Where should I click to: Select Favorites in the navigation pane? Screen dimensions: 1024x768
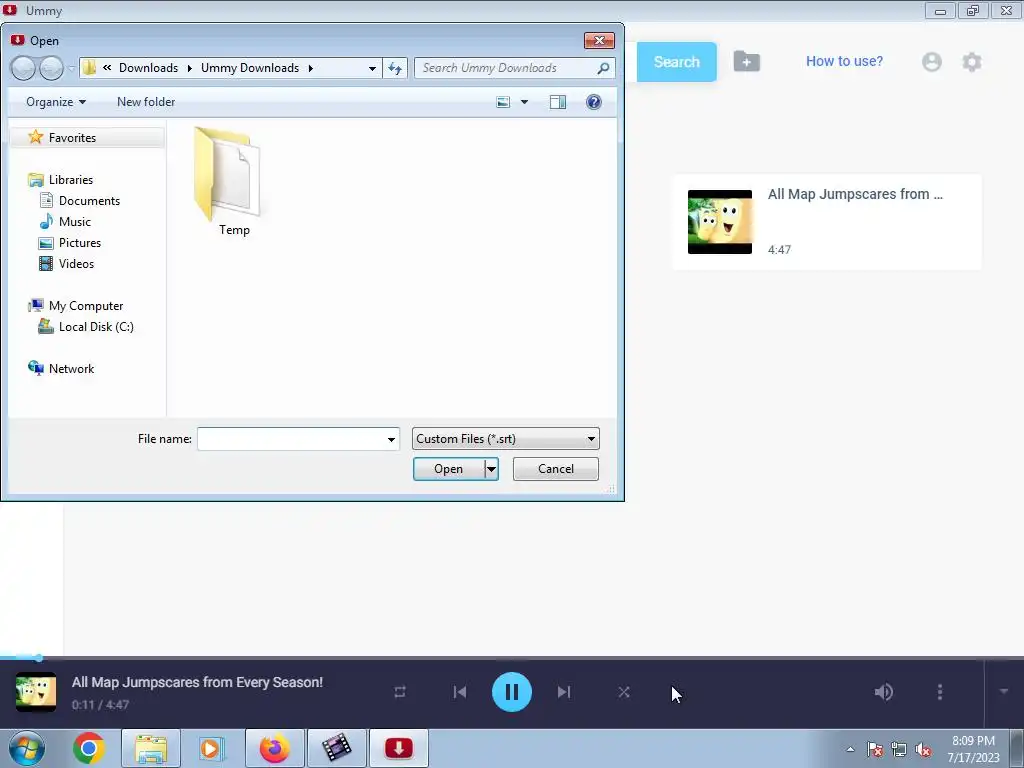(x=72, y=138)
